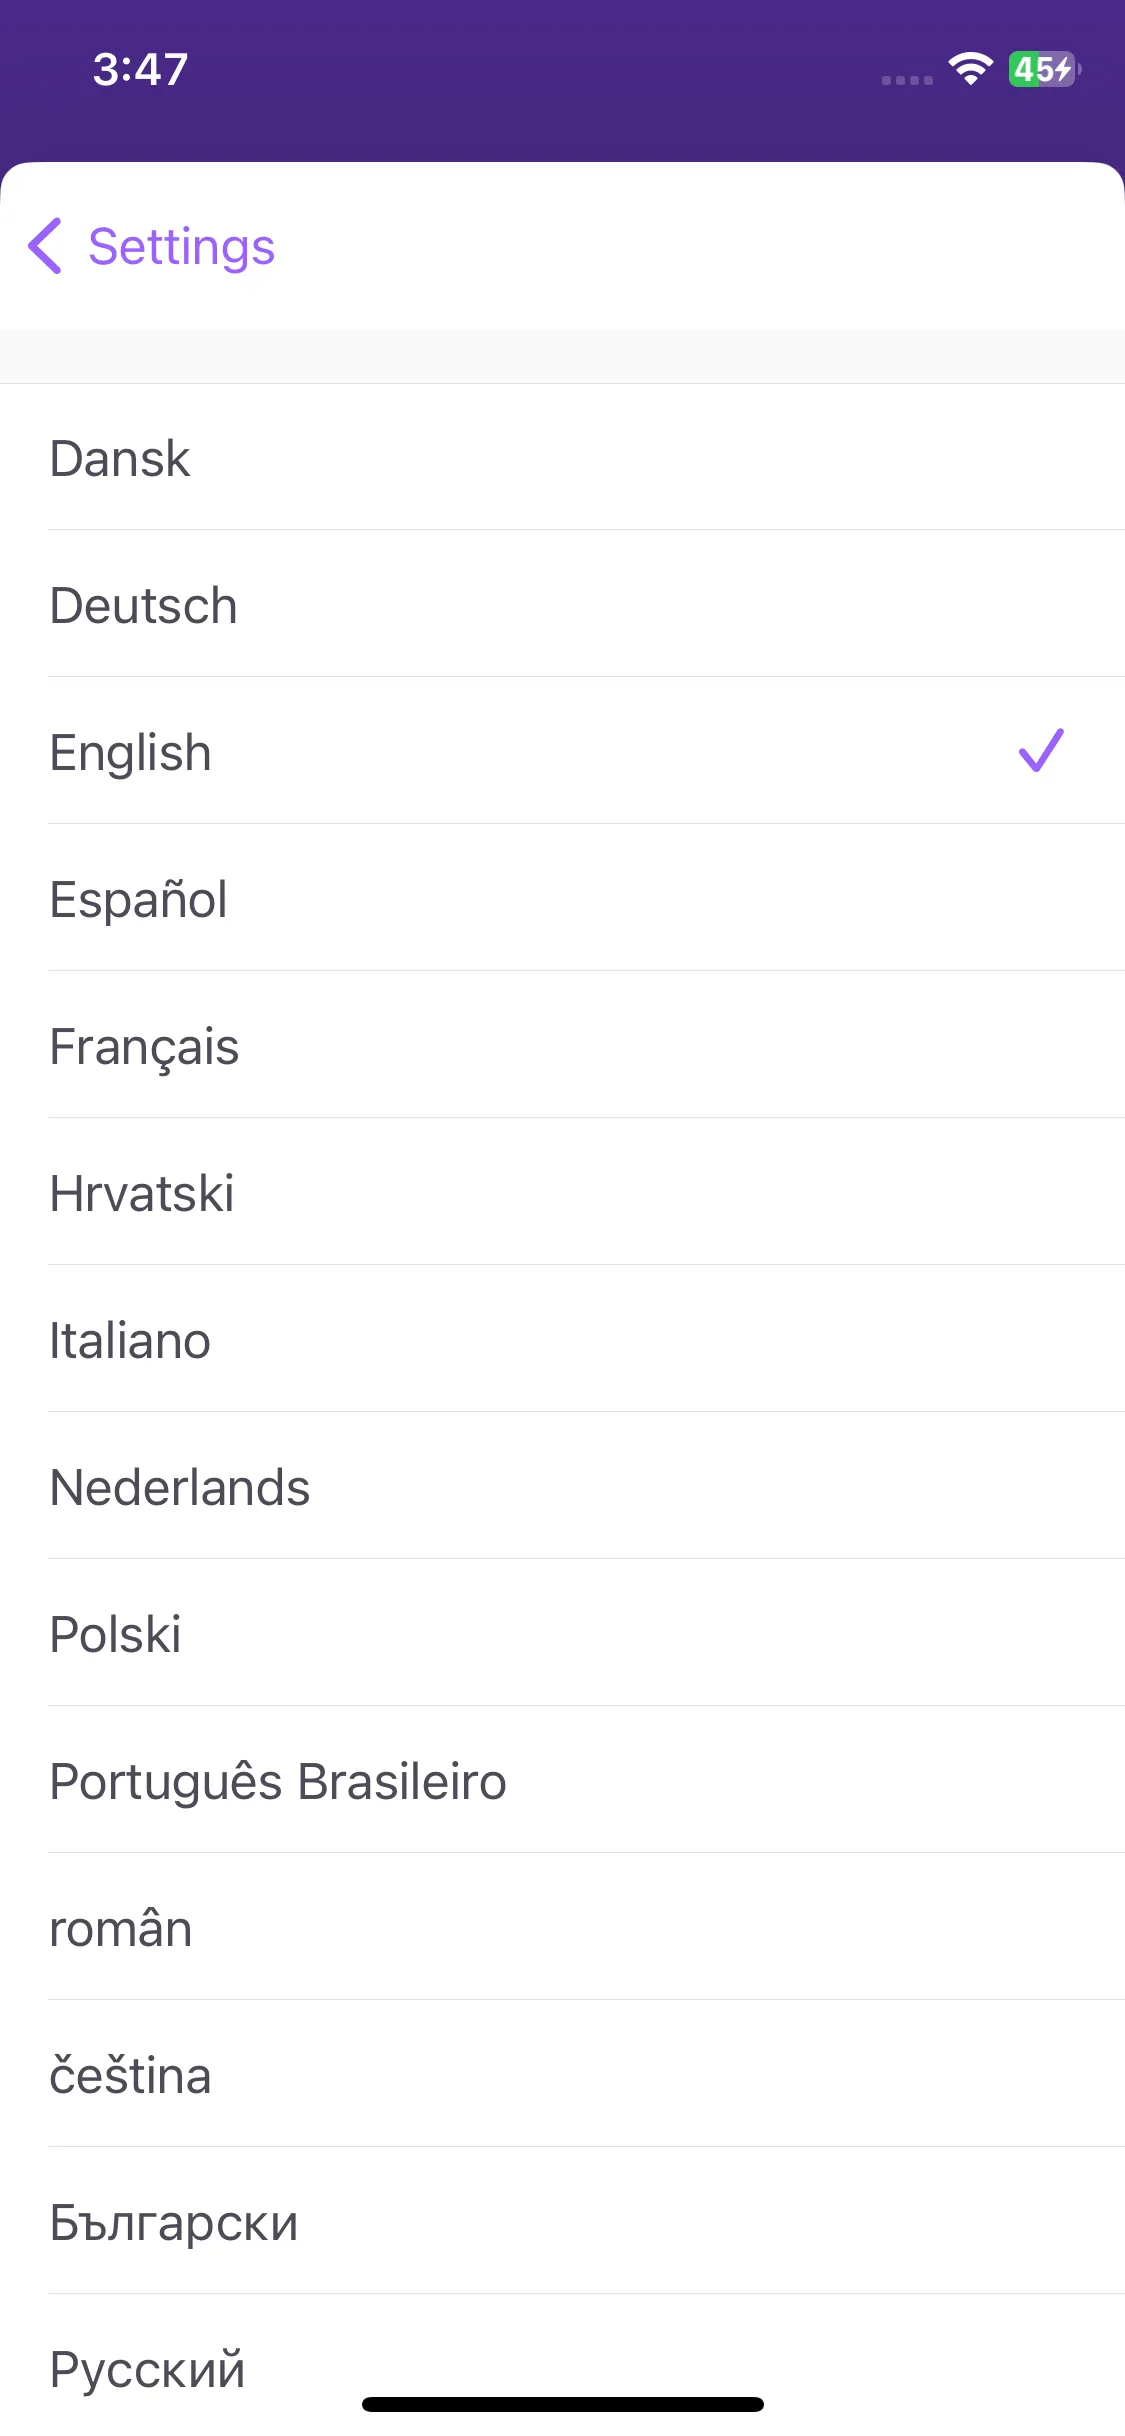The width and height of the screenshot is (1125, 2436).
Task: Select Български from the list
Action: [562, 2221]
